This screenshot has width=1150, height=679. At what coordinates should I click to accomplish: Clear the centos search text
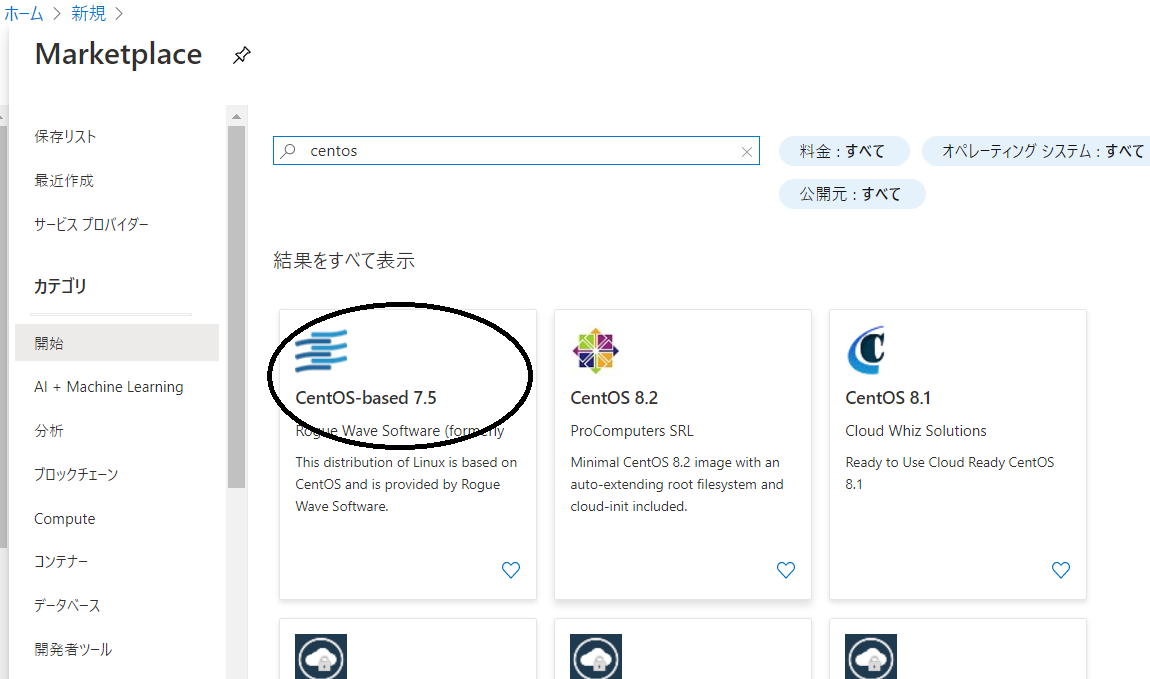[x=747, y=152]
